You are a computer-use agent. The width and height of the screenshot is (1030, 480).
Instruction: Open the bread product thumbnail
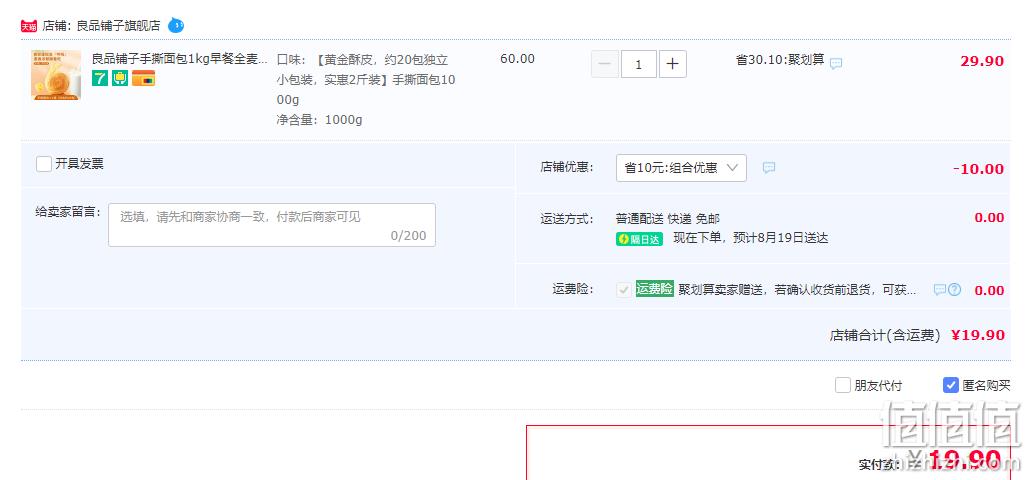pos(56,75)
